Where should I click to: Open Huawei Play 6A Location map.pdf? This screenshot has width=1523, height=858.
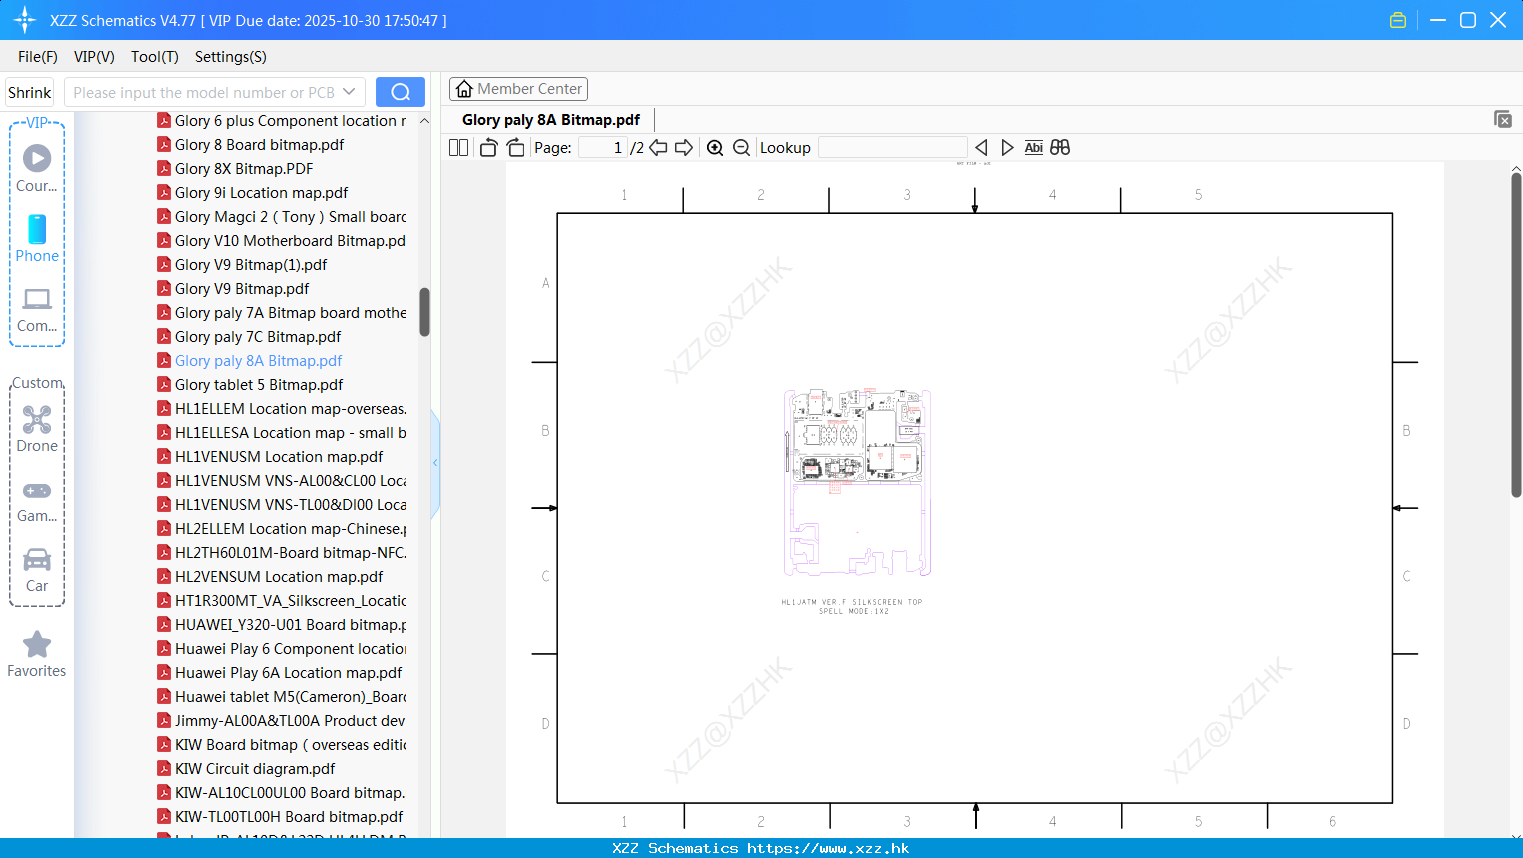click(x=279, y=673)
